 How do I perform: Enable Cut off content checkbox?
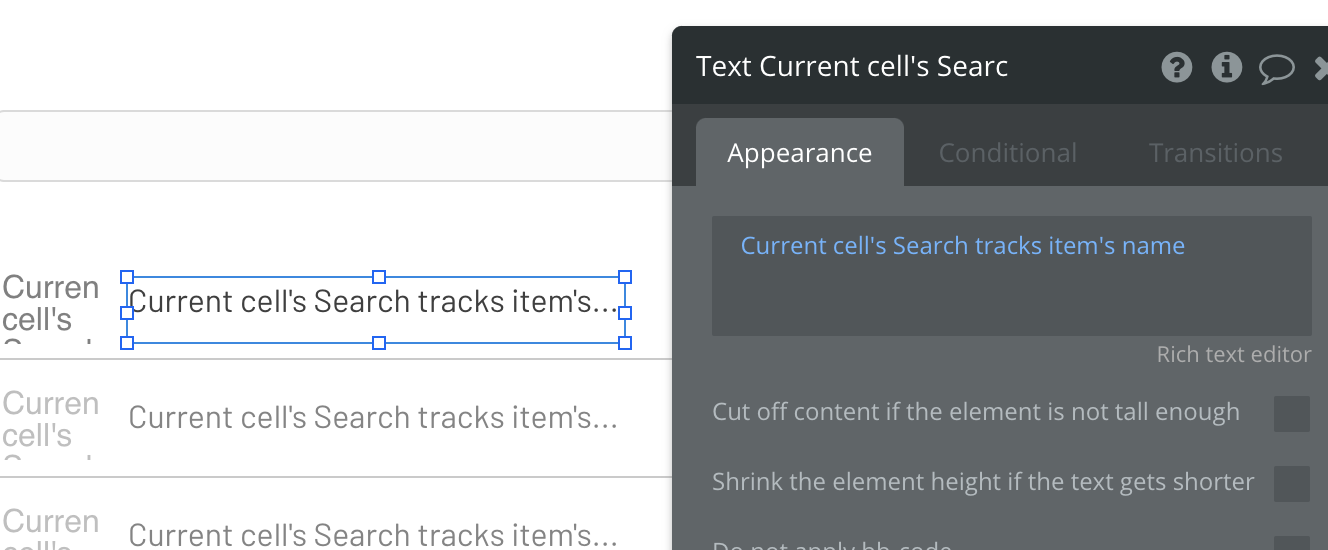point(1291,413)
